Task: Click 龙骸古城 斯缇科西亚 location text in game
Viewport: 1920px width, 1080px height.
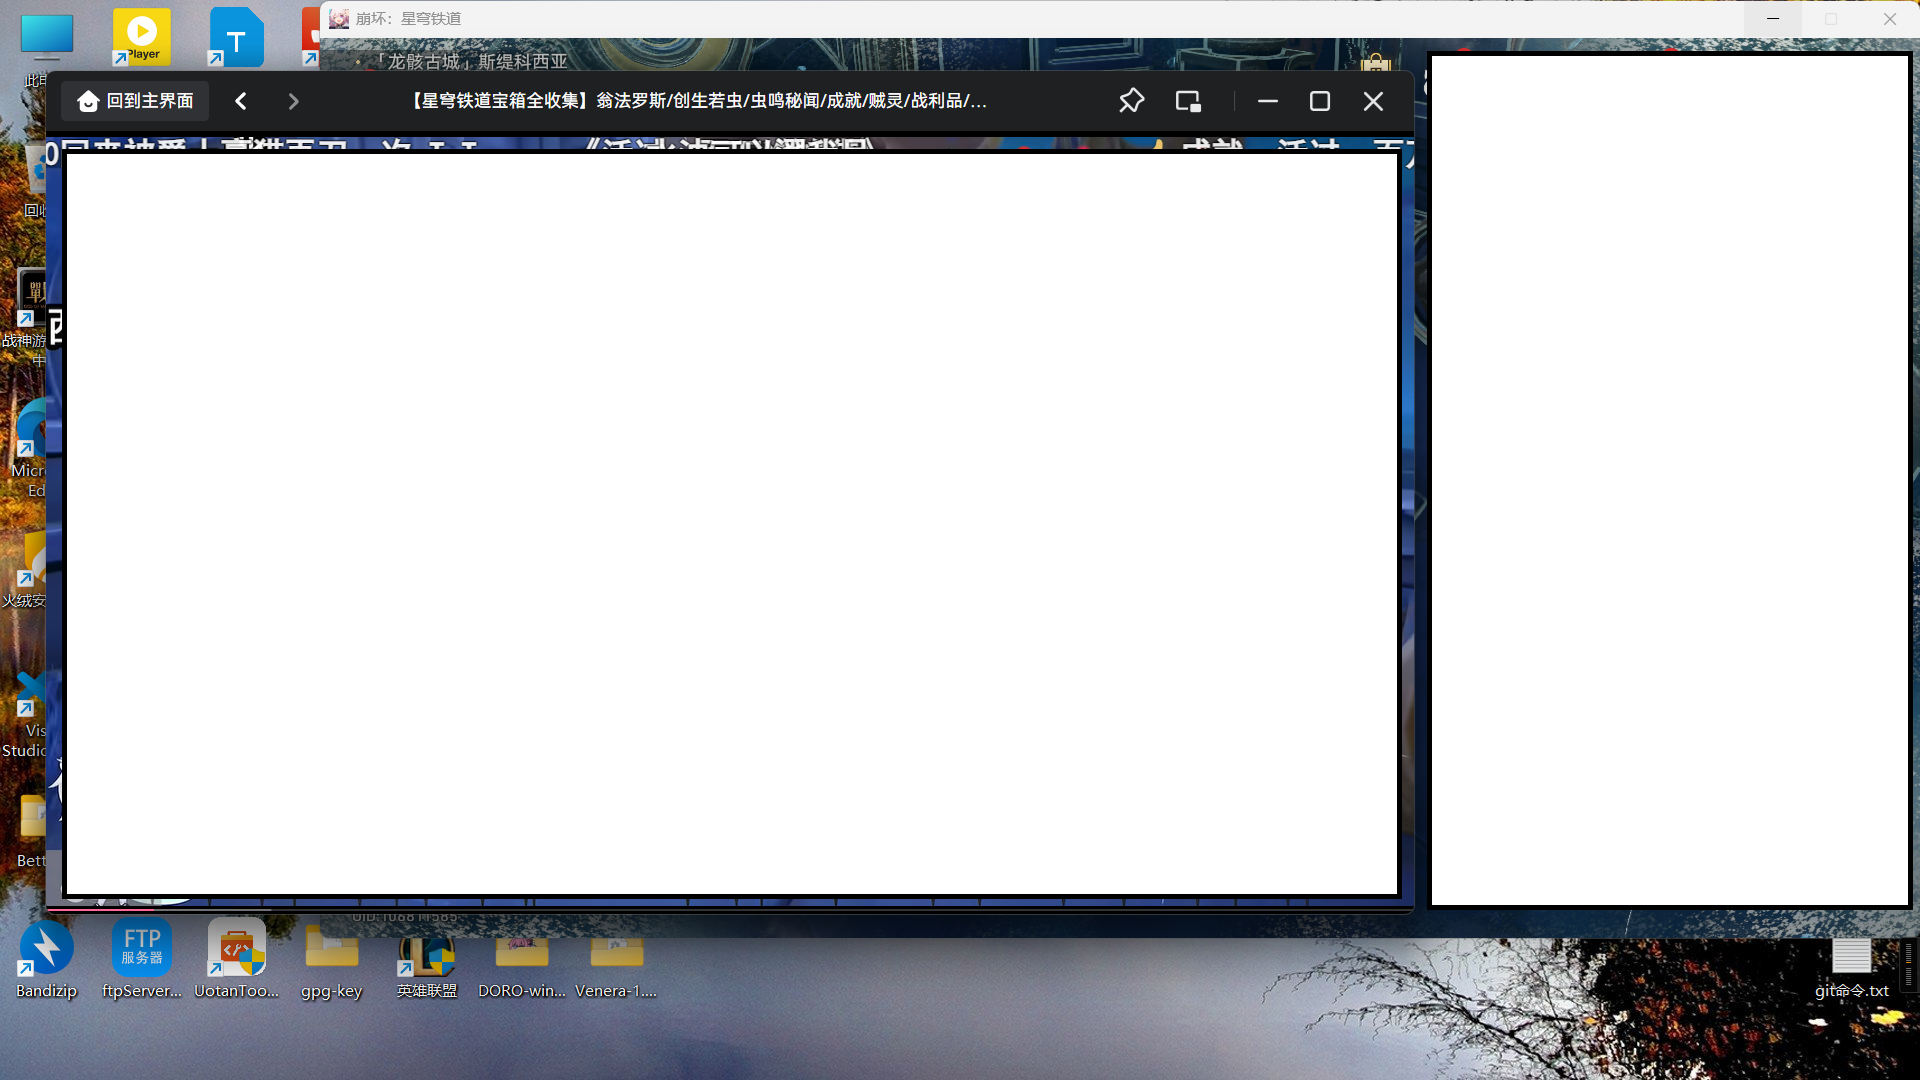Action: pos(472,61)
